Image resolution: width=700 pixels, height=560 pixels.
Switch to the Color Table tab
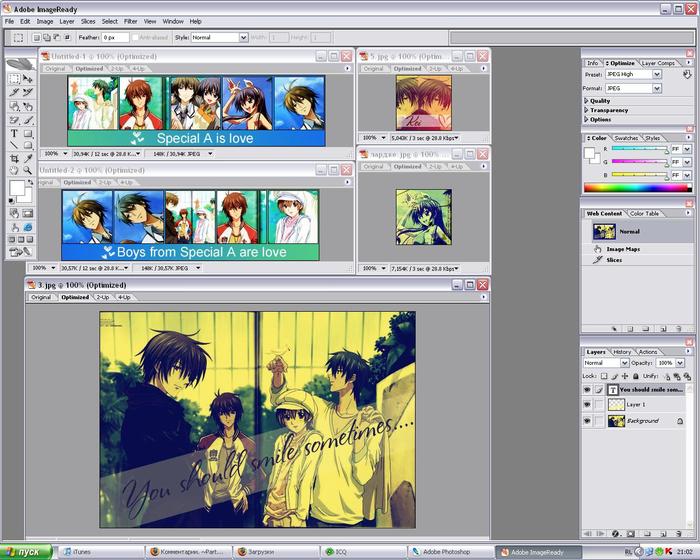(644, 213)
